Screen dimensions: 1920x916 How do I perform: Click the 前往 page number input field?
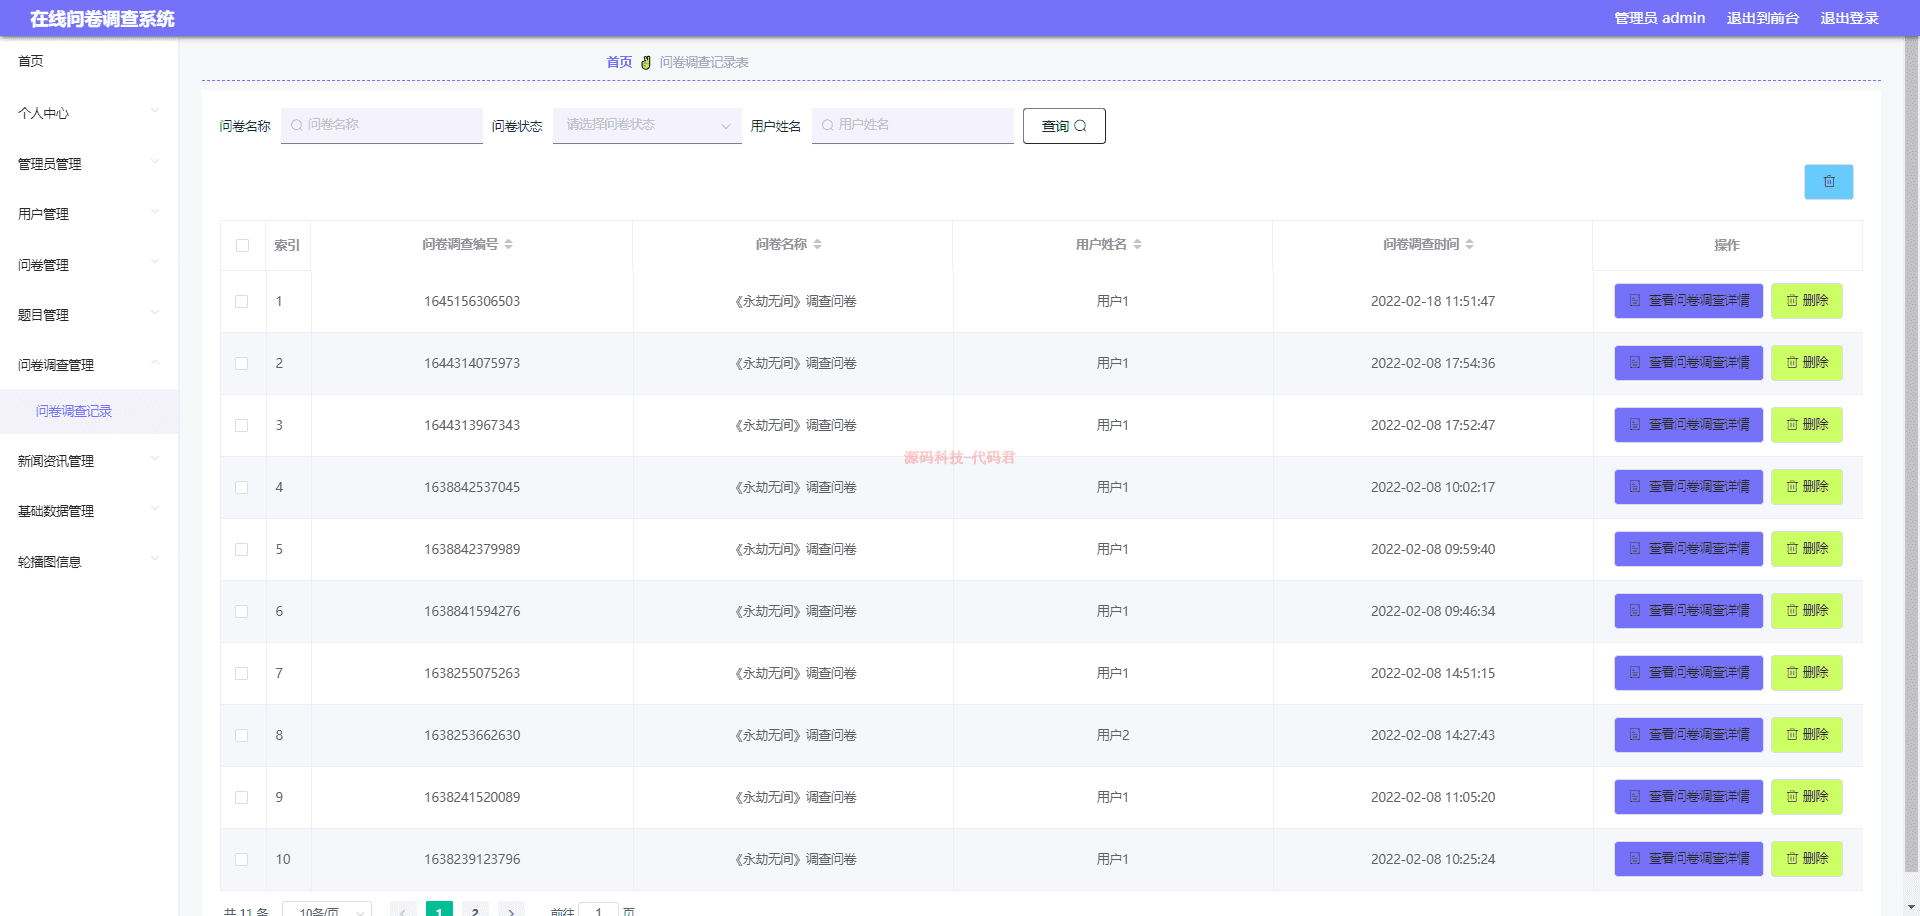tap(599, 911)
